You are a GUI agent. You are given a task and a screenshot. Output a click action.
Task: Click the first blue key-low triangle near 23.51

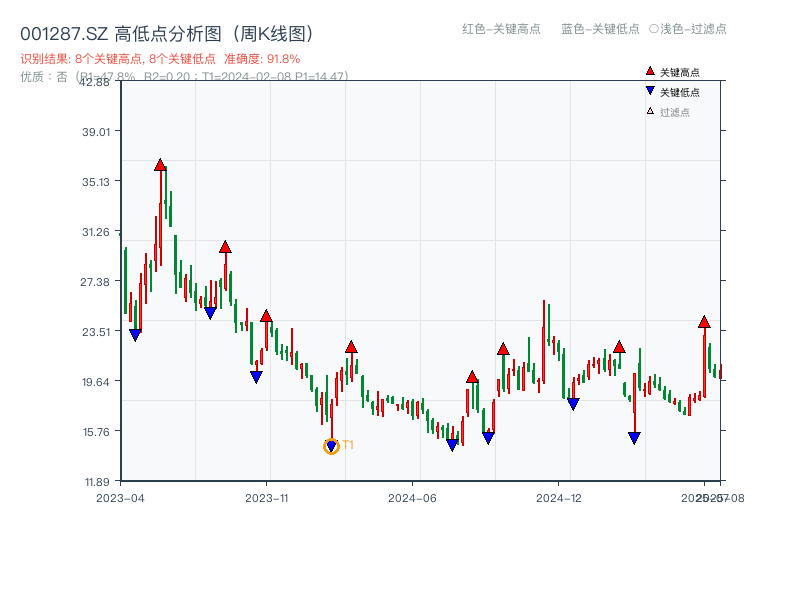135,335
